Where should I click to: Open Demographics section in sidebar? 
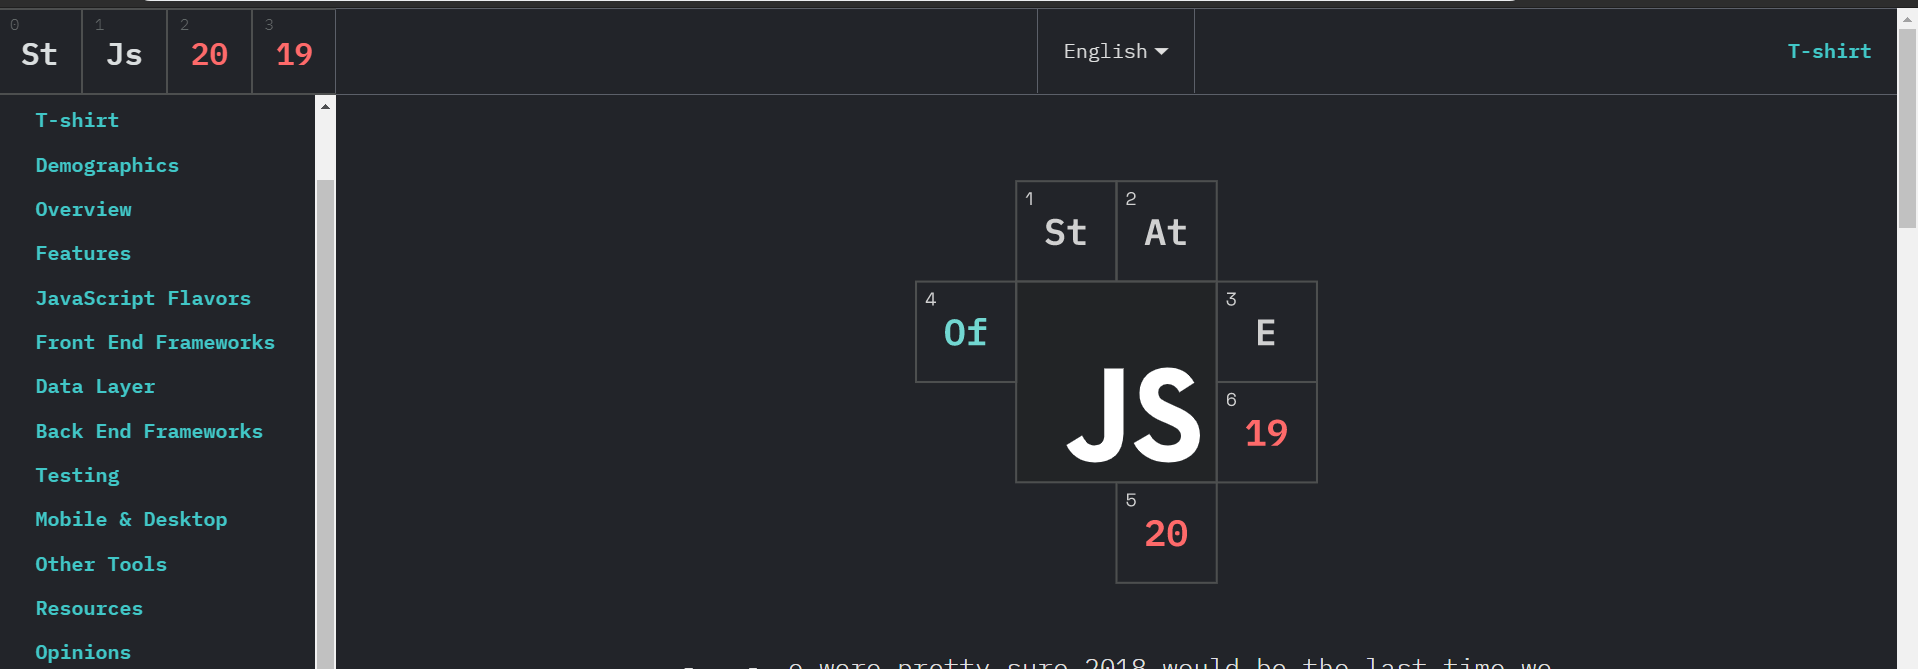(x=107, y=165)
